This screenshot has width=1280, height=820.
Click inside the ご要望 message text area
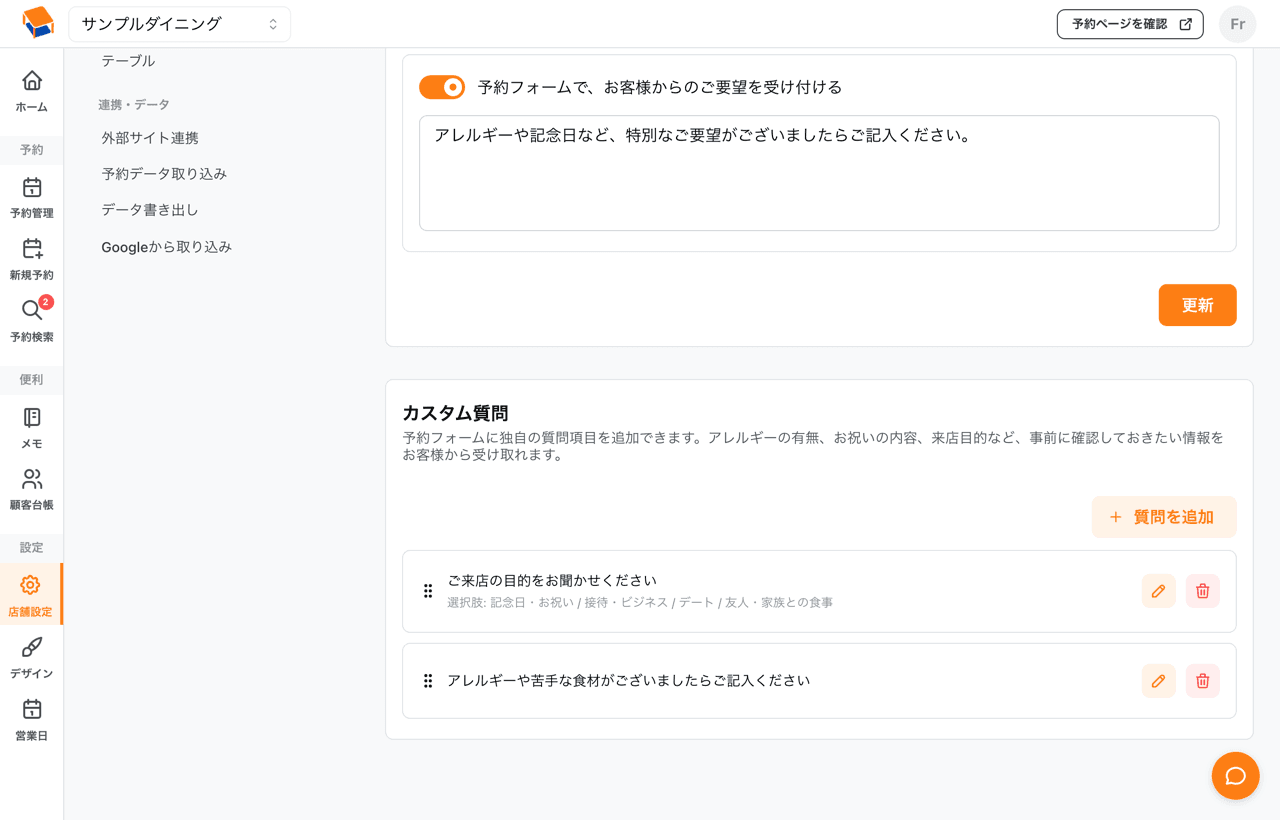[819, 173]
